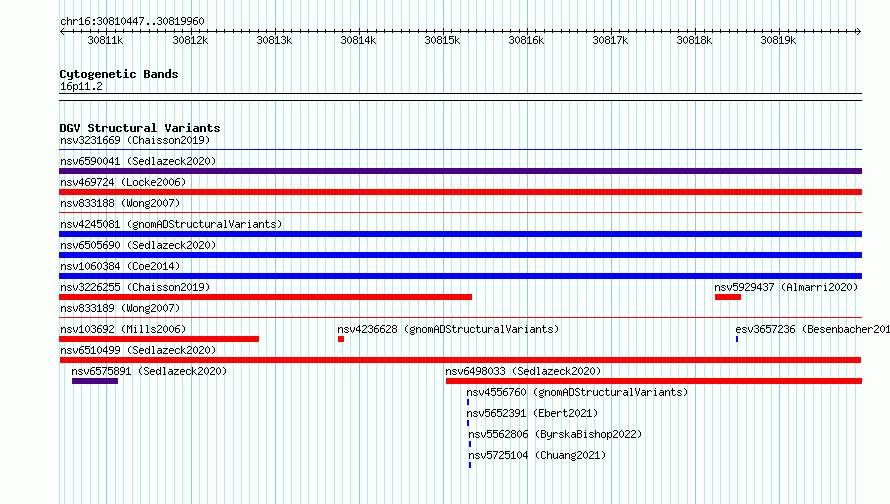Image resolution: width=890 pixels, height=504 pixels.
Task: Select the blue nsv4245081 variant bar
Action: point(460,234)
